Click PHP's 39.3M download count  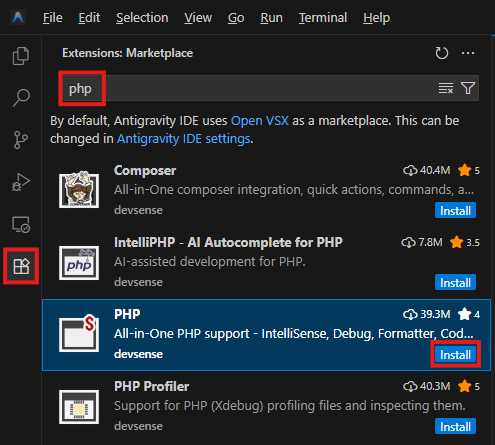point(427,314)
